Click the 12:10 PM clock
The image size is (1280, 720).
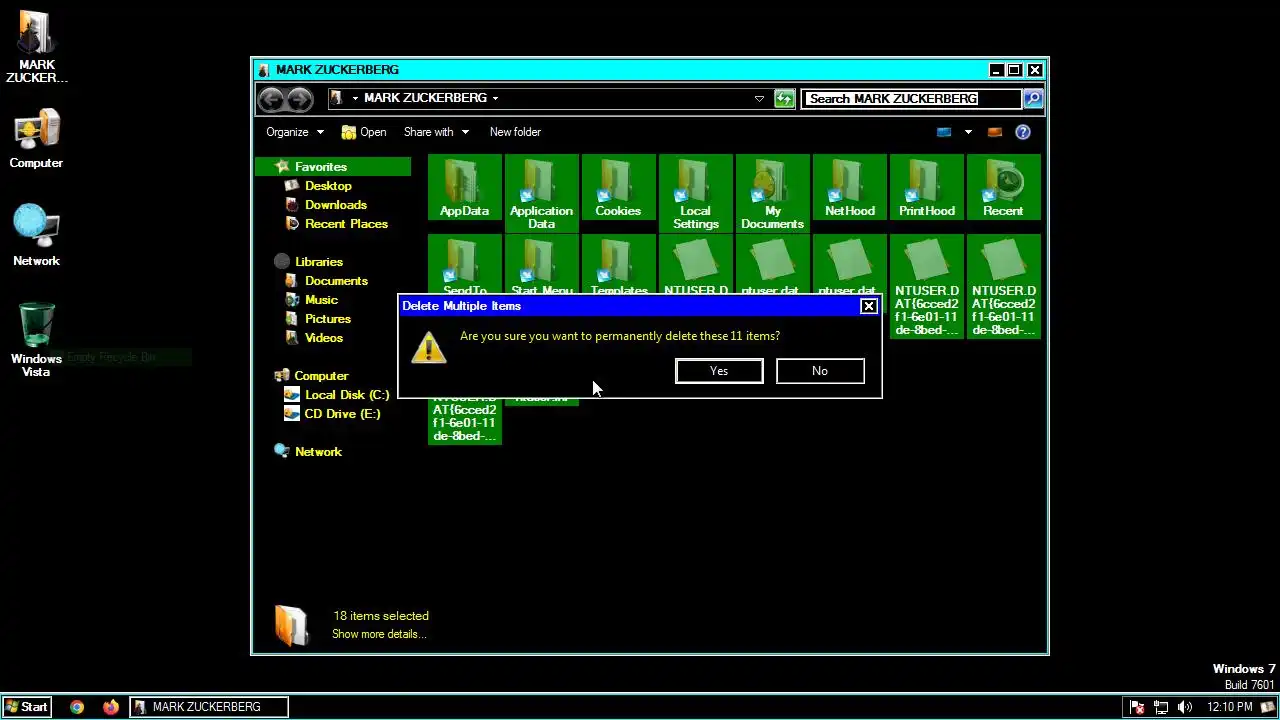[1229, 707]
